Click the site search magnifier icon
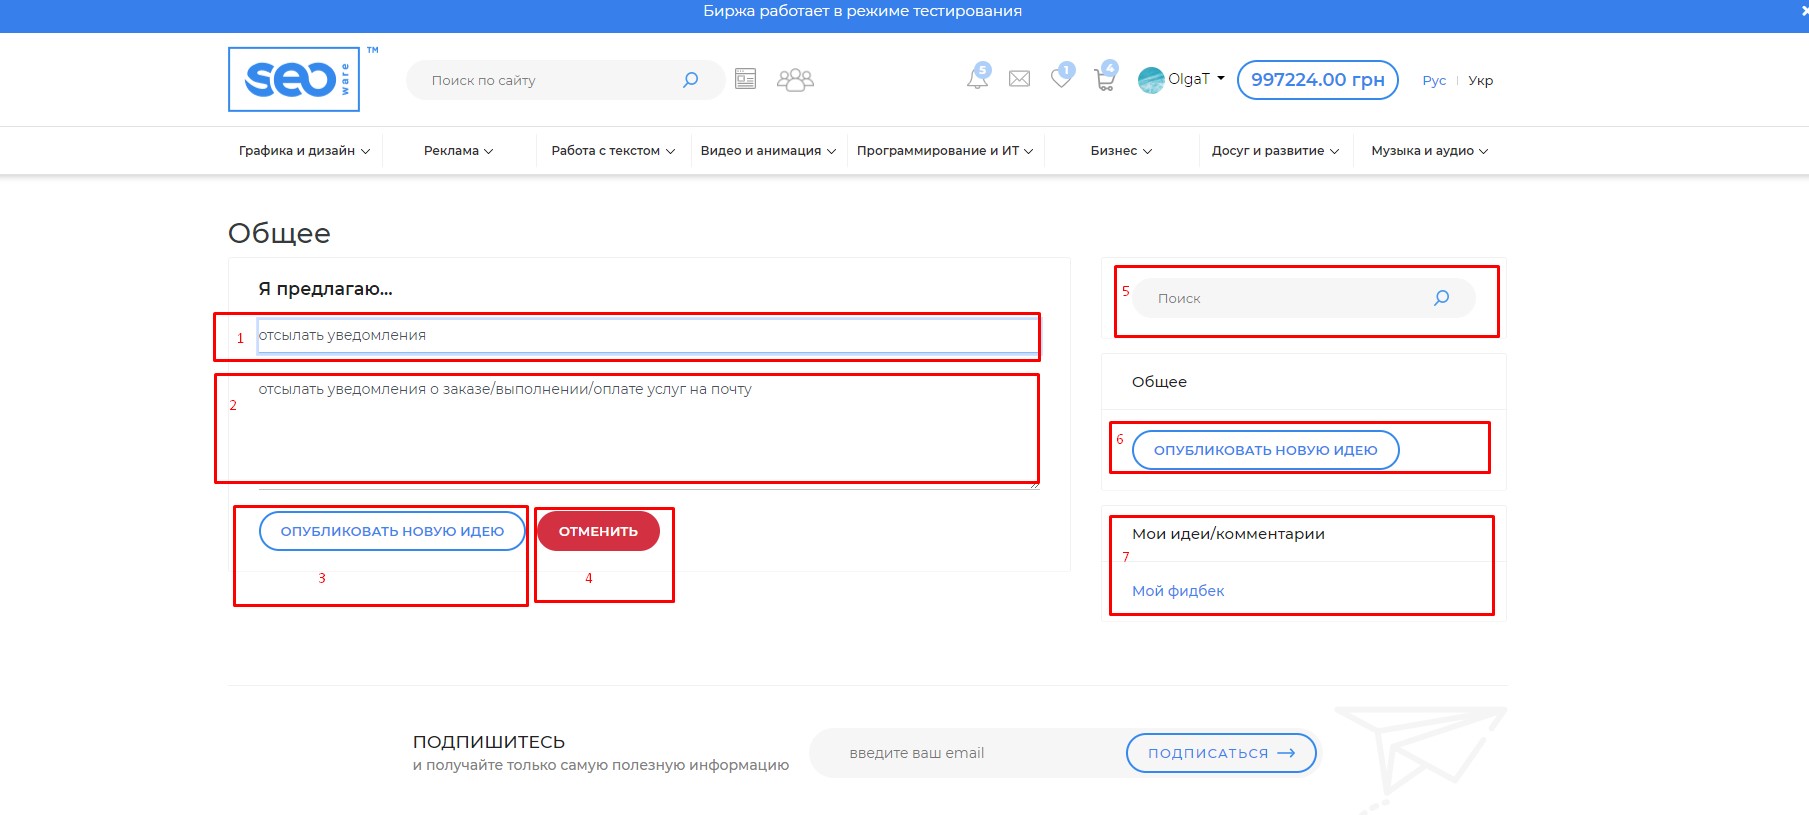This screenshot has height=815, width=1809. click(x=690, y=80)
